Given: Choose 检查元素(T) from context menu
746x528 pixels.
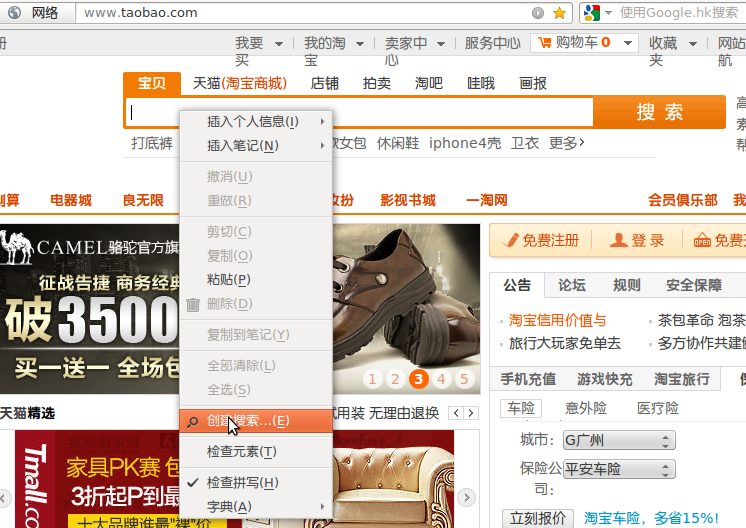Looking at the screenshot, I should coord(256,452).
